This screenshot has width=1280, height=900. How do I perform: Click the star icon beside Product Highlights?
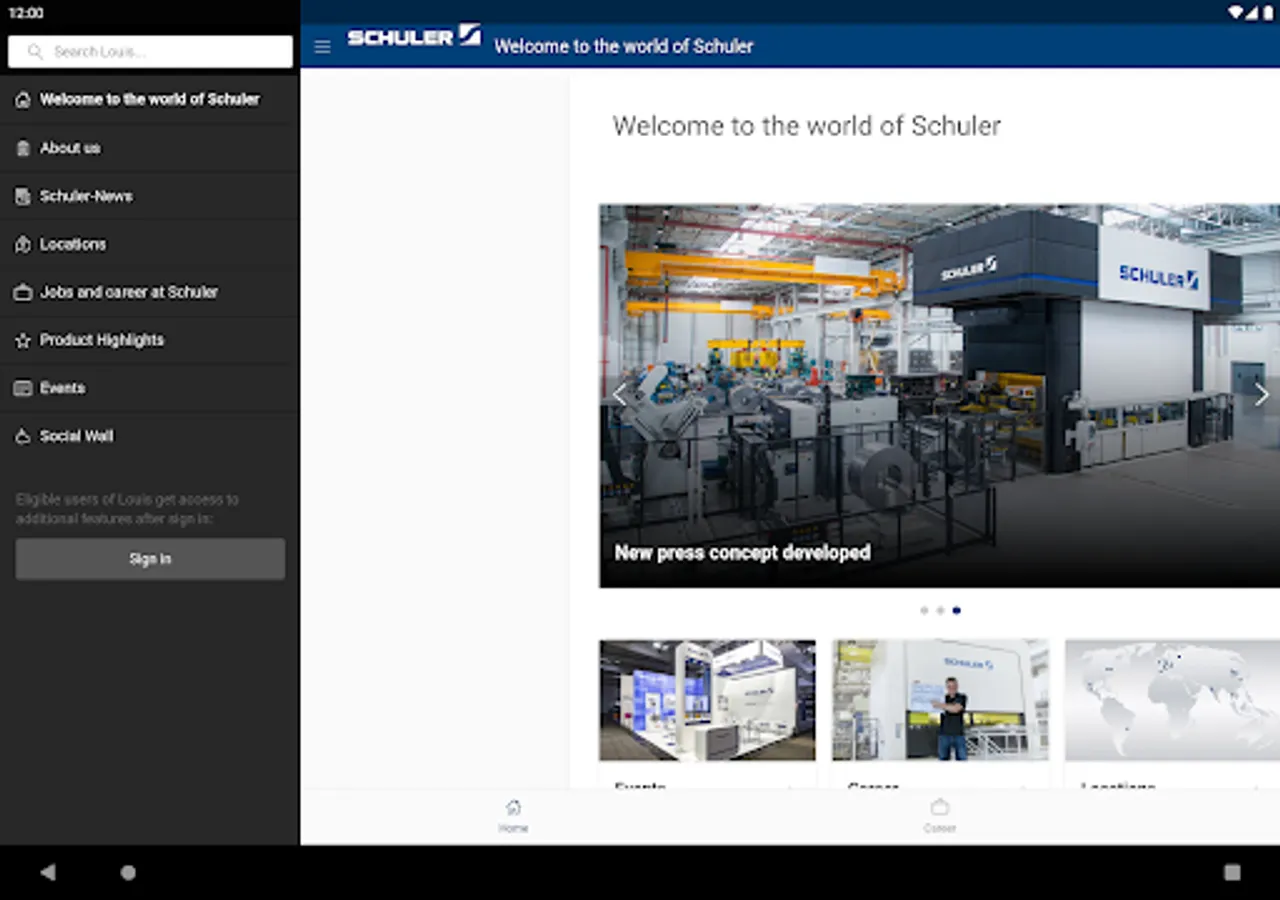coord(23,340)
